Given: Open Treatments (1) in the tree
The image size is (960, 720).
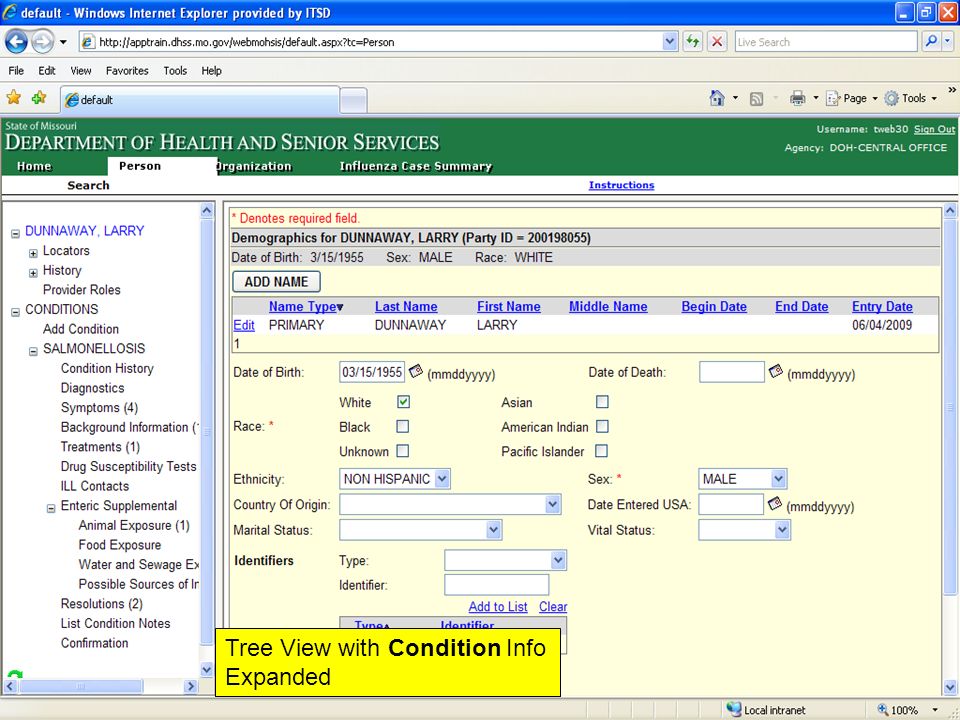Looking at the screenshot, I should (x=100, y=447).
